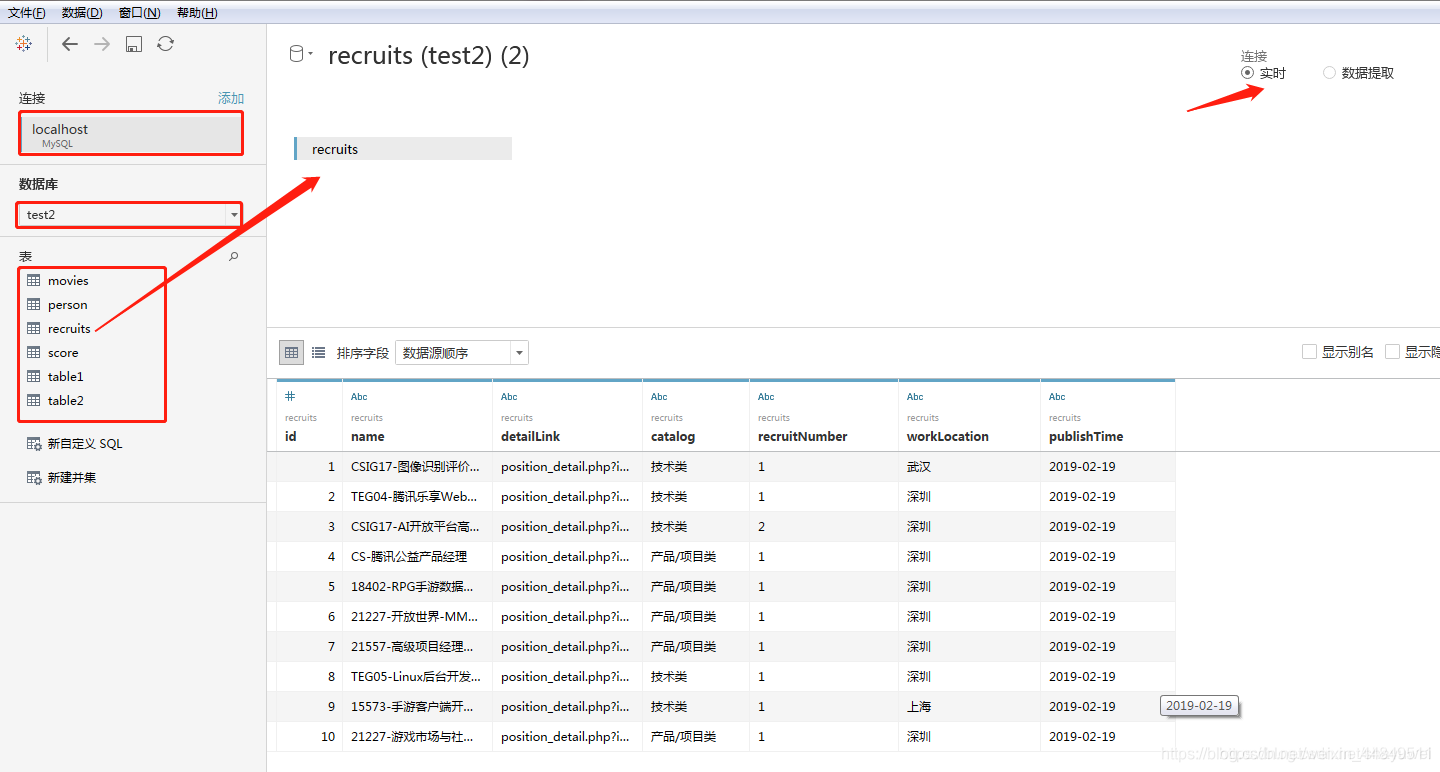Click name cell starting with TEG05-Linux后台开发

[417, 677]
